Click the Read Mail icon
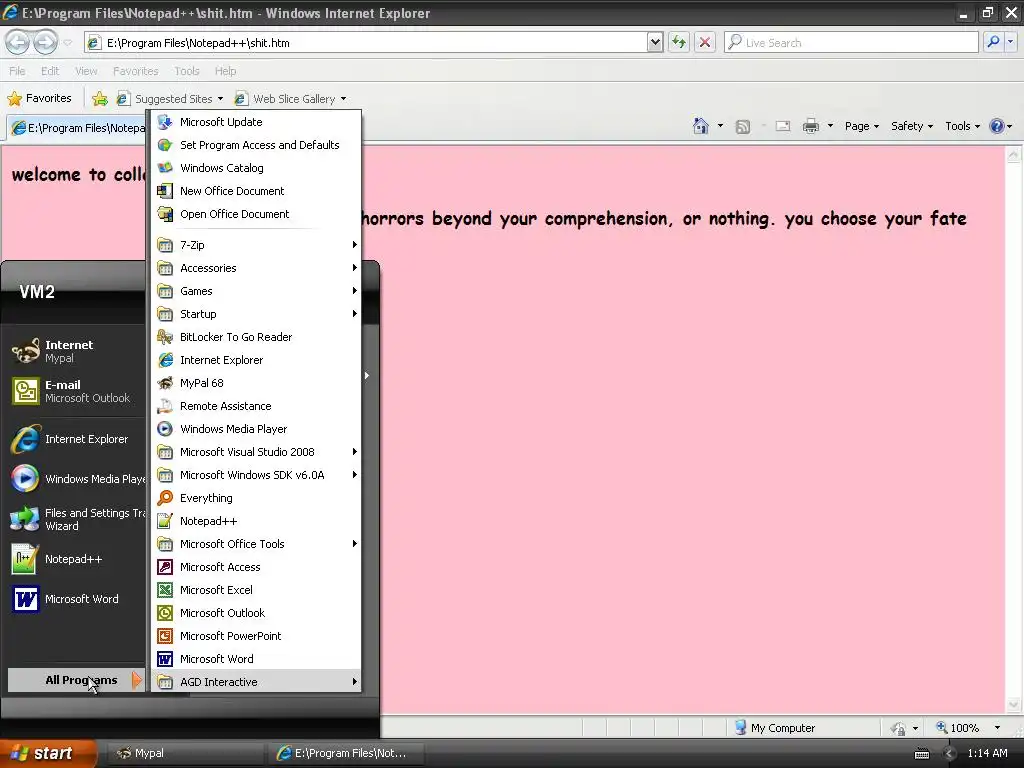The width and height of the screenshot is (1024, 768). [782, 126]
